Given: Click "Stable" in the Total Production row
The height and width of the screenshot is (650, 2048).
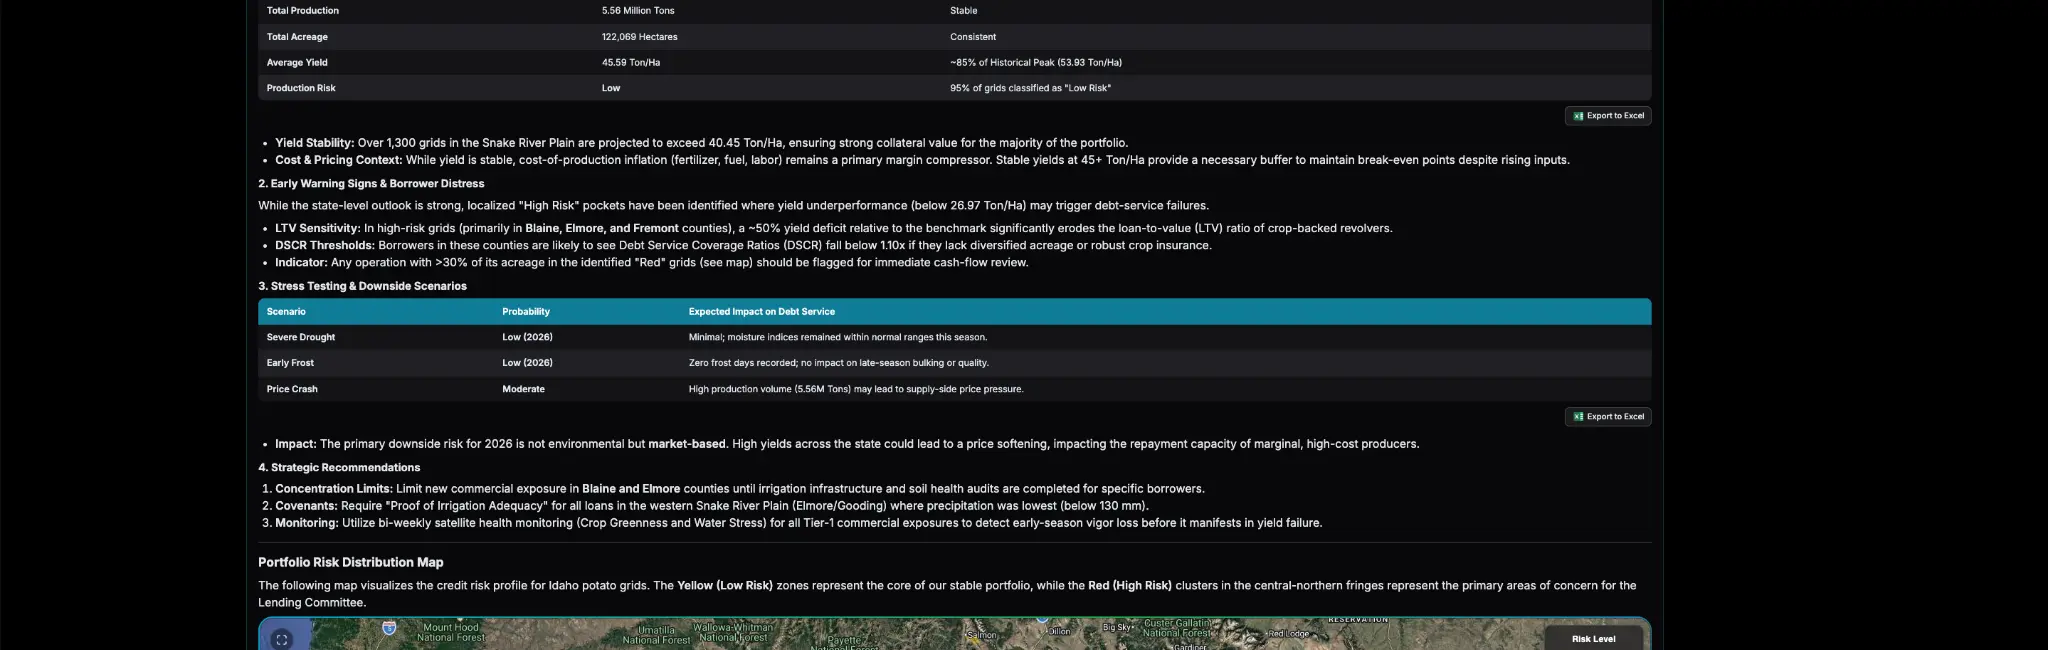Looking at the screenshot, I should (x=964, y=11).
